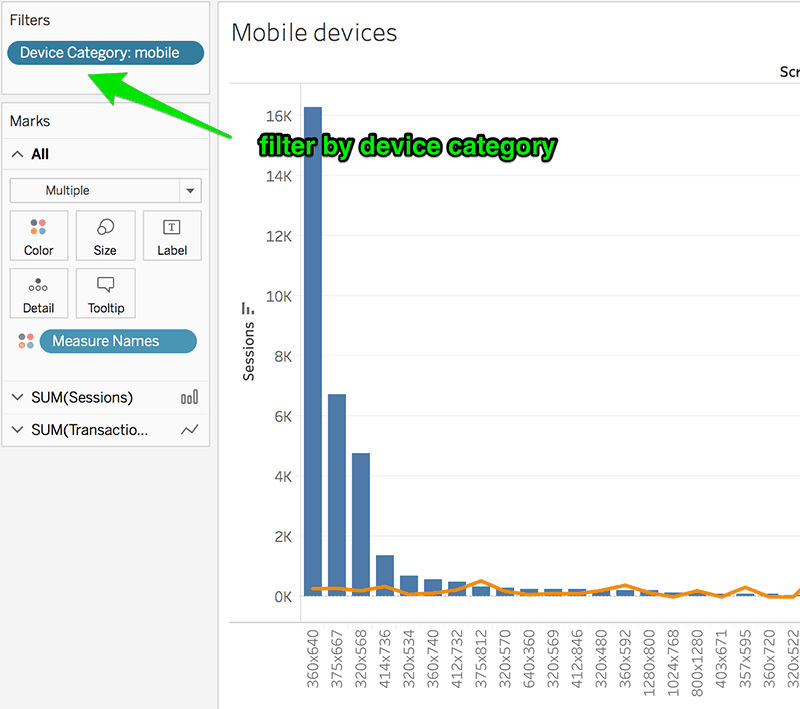The image size is (800, 709).
Task: Select the Measure Names pill
Action: click(x=118, y=341)
